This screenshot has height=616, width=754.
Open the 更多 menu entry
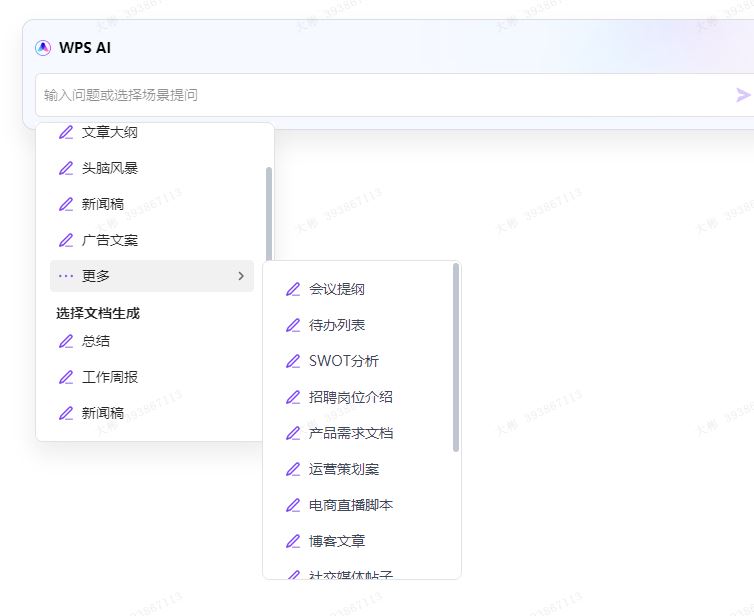[x=152, y=276]
